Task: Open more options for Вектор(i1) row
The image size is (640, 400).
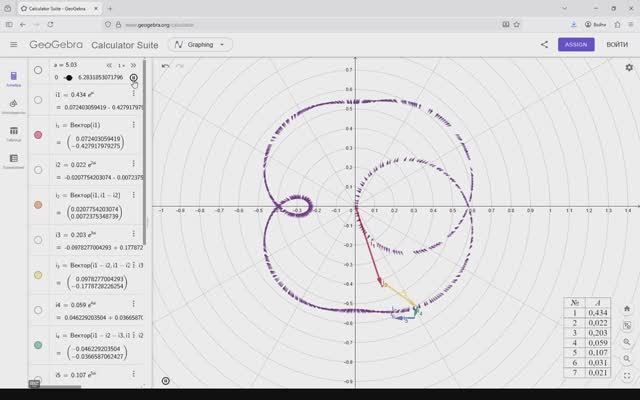Action: coord(133,125)
